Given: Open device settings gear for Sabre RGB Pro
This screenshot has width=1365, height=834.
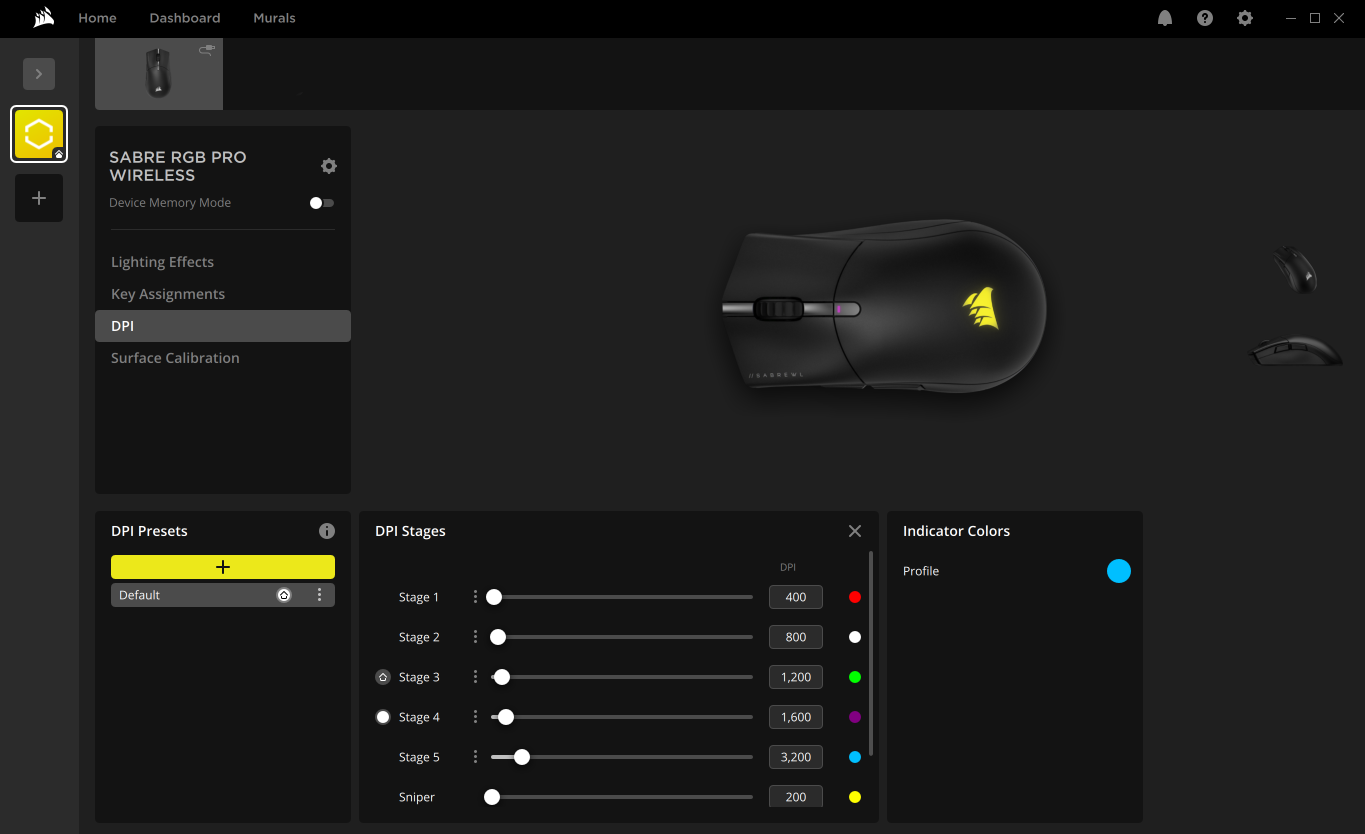Looking at the screenshot, I should [x=329, y=166].
